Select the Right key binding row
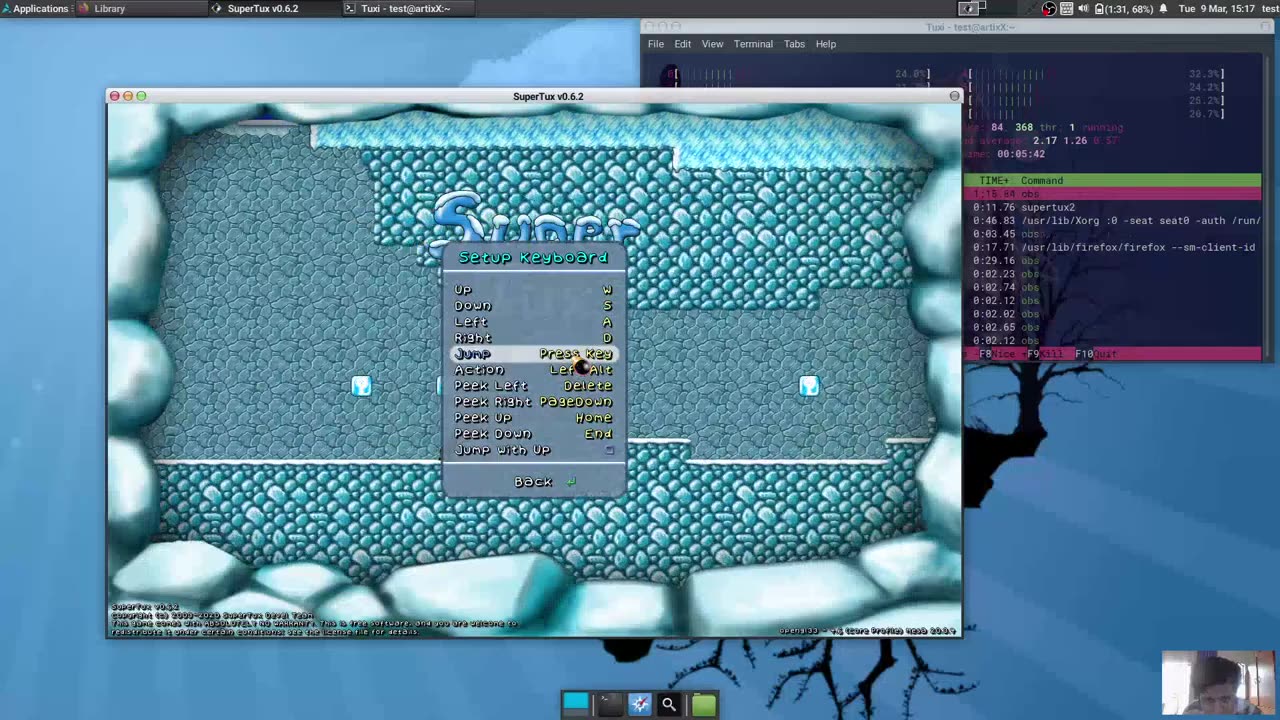Viewport: 1280px width, 720px height. 533,338
